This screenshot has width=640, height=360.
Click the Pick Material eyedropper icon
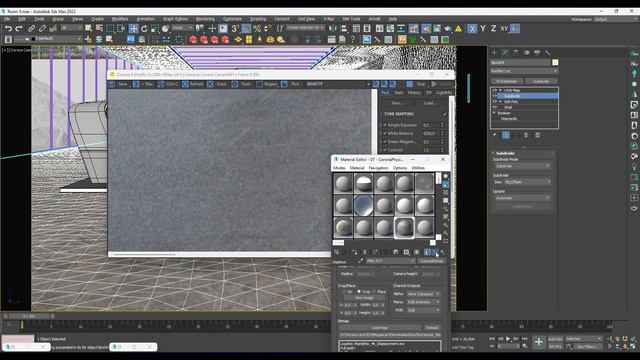tap(361, 261)
